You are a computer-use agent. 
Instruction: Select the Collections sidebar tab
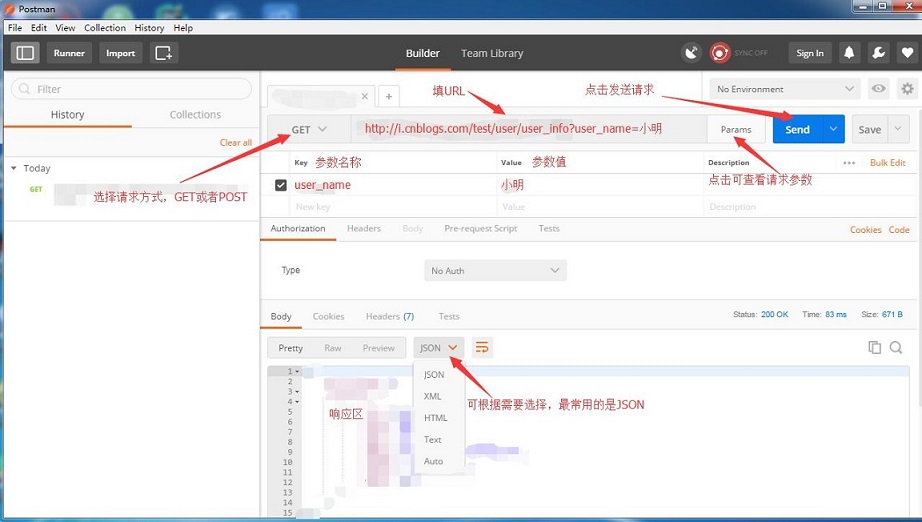[x=195, y=115]
